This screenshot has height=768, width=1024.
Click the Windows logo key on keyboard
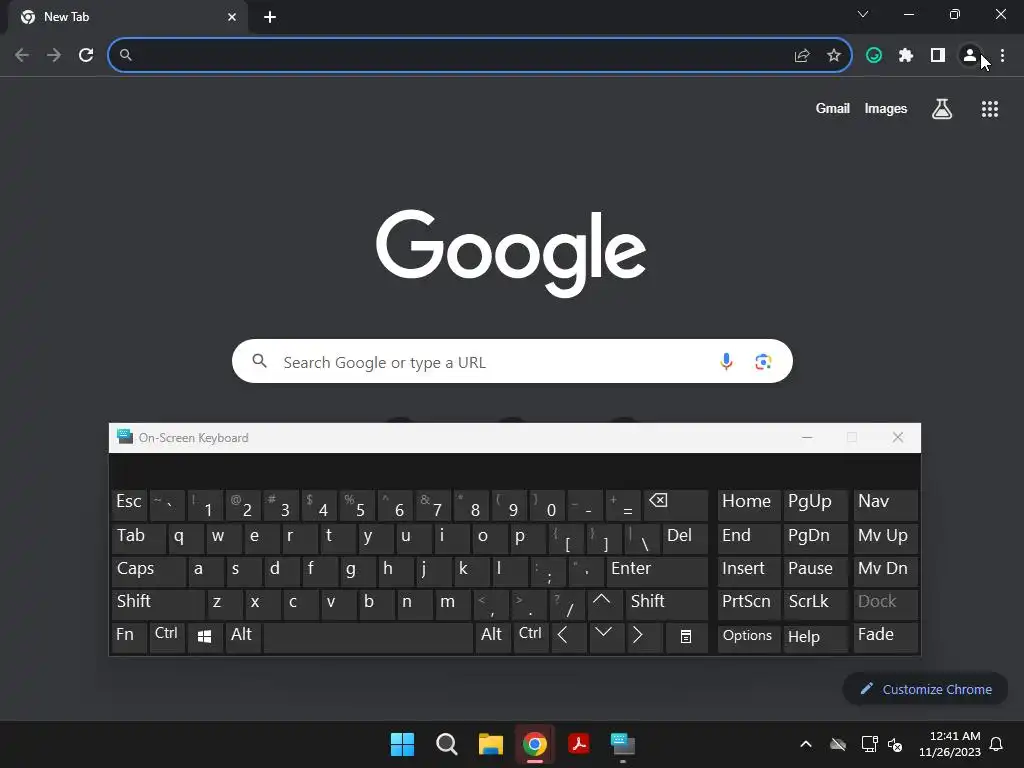pos(204,637)
